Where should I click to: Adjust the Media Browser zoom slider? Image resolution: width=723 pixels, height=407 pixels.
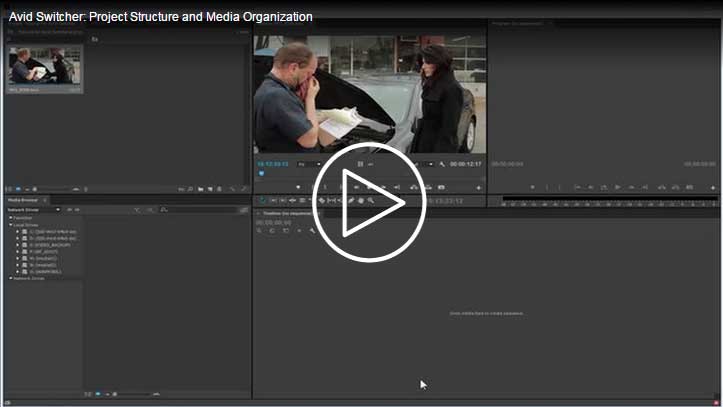(133, 394)
